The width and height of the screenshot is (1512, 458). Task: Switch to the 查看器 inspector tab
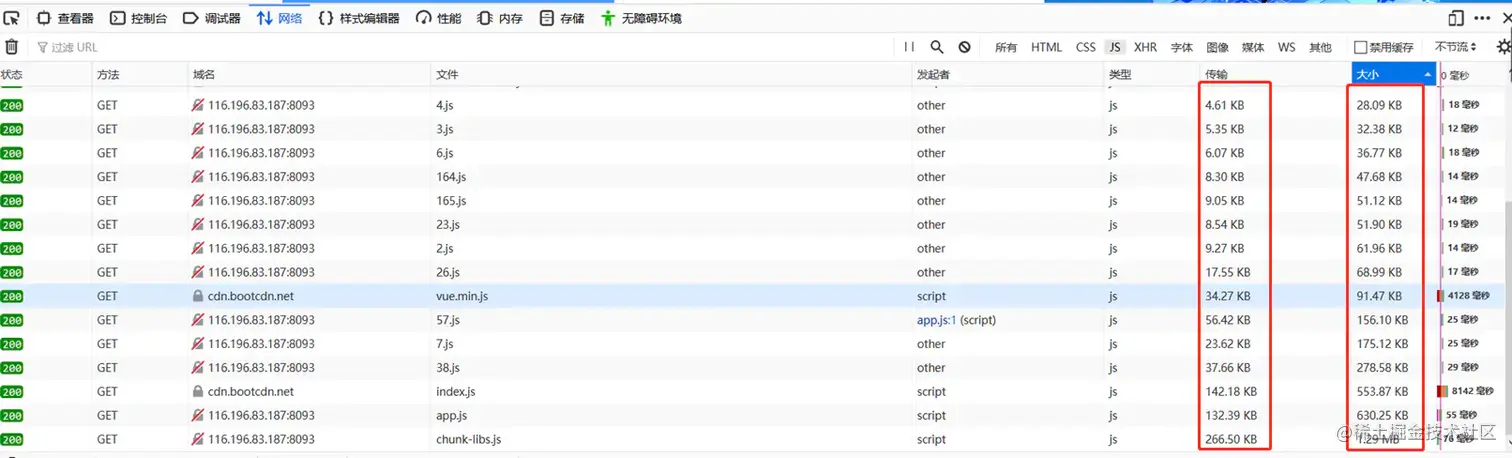click(x=65, y=18)
